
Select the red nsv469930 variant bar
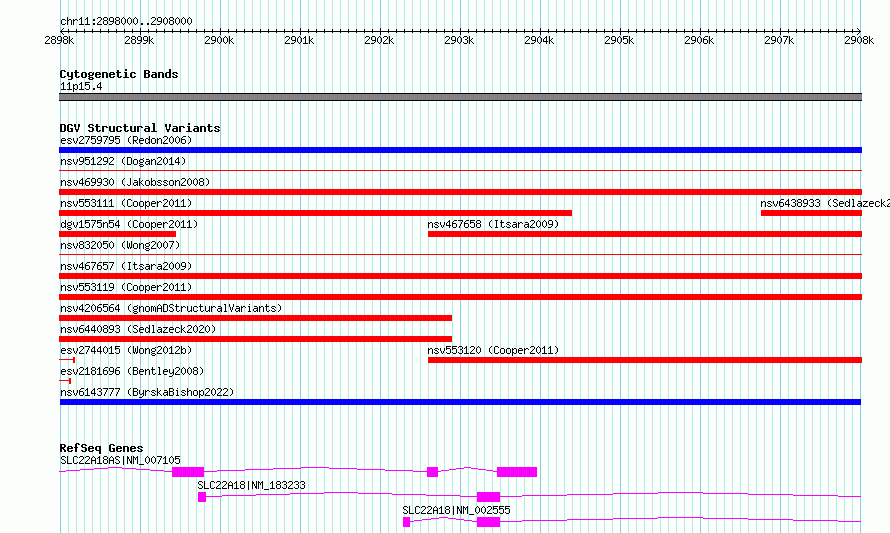click(x=460, y=192)
